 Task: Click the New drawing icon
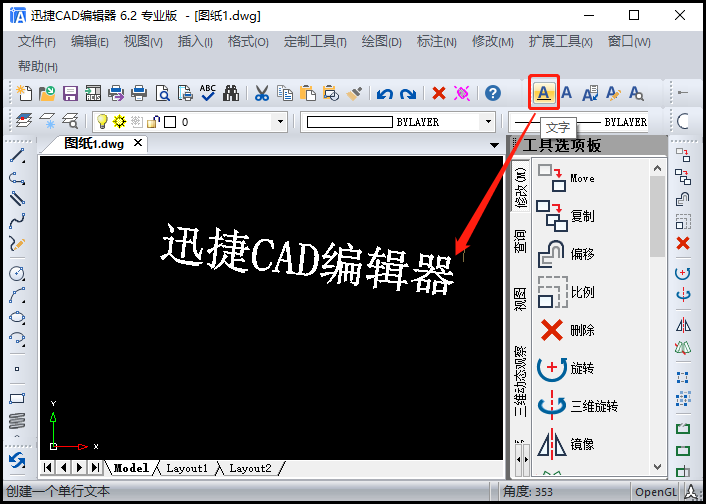(x=24, y=93)
